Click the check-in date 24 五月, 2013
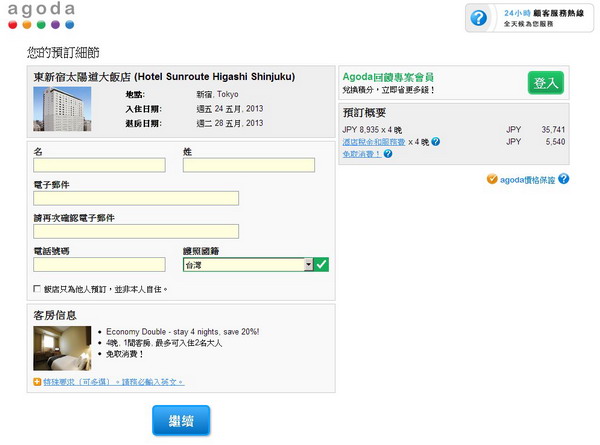Image resolution: width=600 pixels, height=445 pixels. (230, 109)
